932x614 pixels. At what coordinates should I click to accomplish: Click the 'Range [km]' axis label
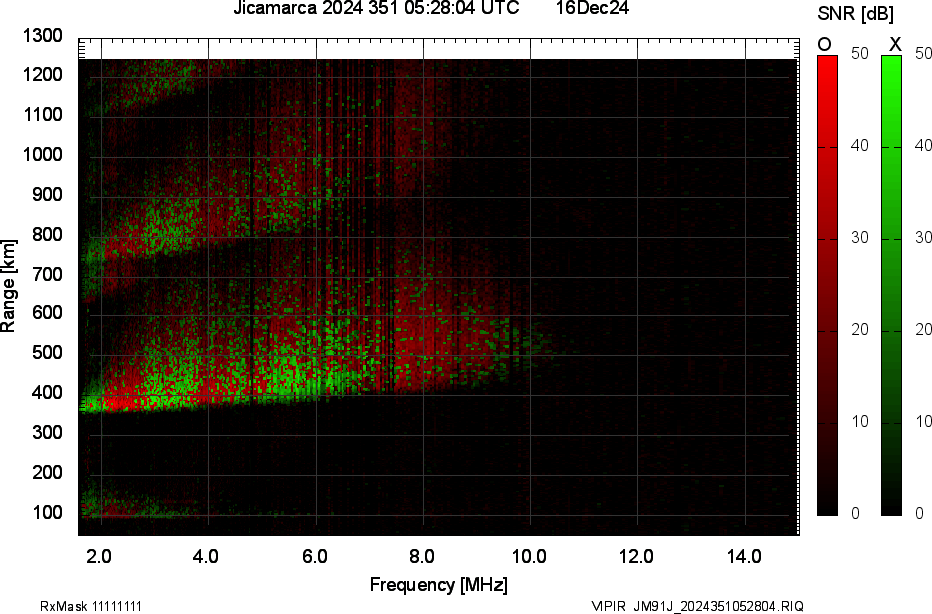8,286
